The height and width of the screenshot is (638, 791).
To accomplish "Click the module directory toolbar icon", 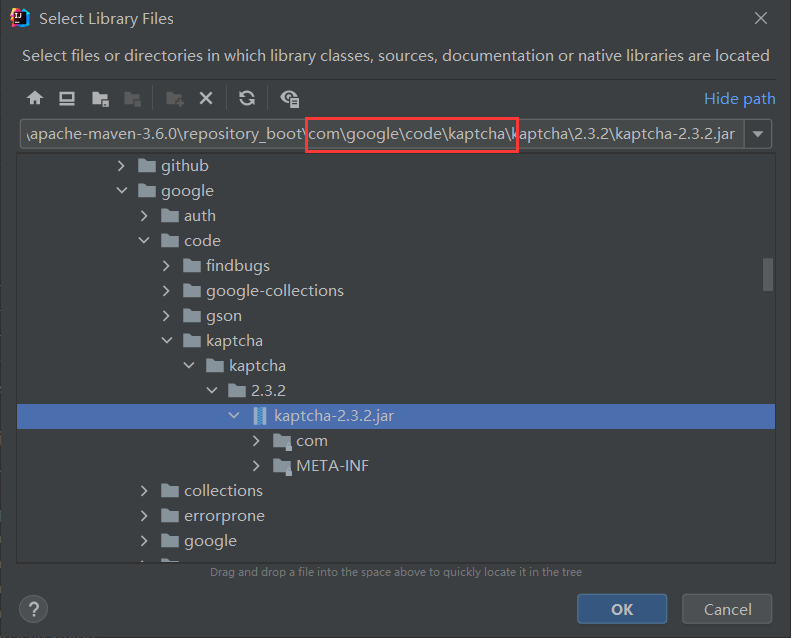I will tap(133, 98).
